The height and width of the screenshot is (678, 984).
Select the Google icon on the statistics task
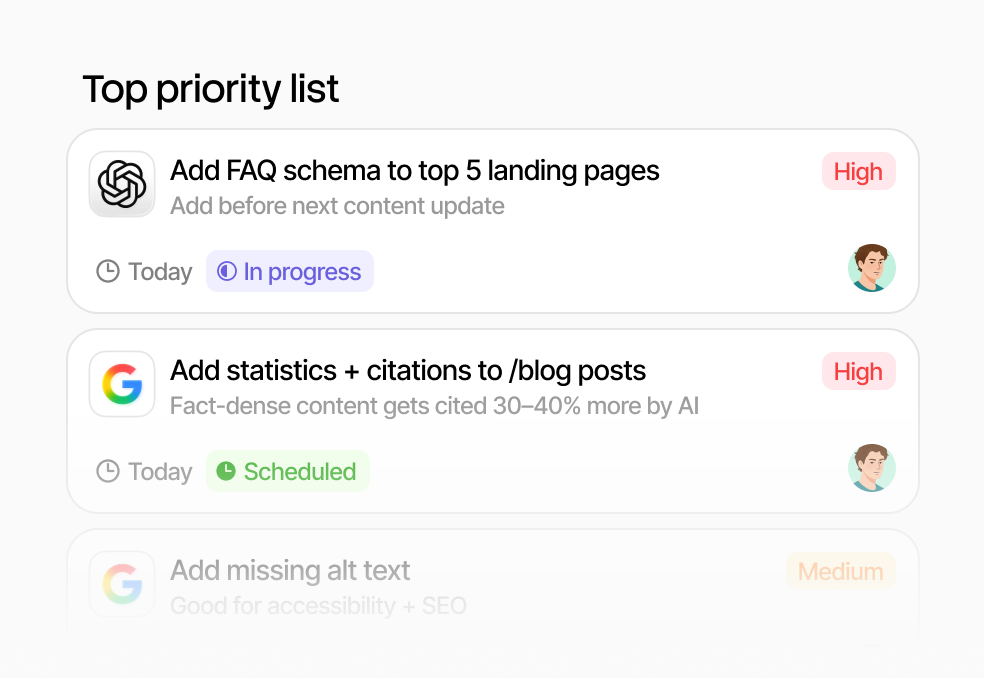pyautogui.click(x=121, y=384)
